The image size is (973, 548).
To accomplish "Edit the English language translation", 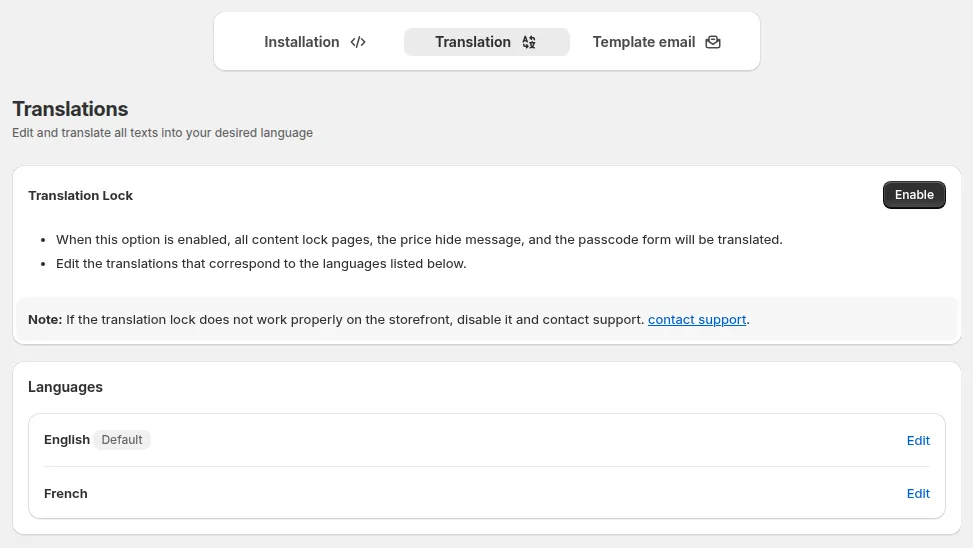I will coord(918,441).
